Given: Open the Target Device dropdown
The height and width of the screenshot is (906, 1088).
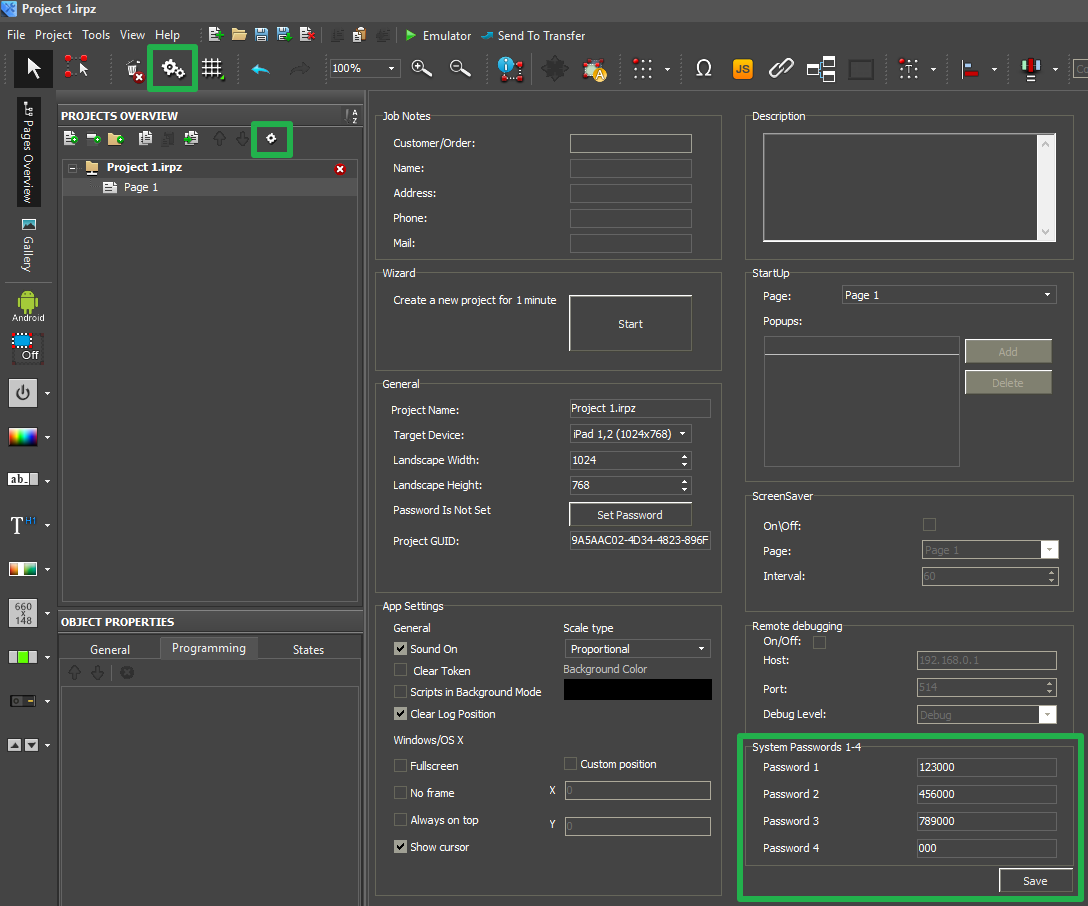Looking at the screenshot, I should tap(630, 435).
